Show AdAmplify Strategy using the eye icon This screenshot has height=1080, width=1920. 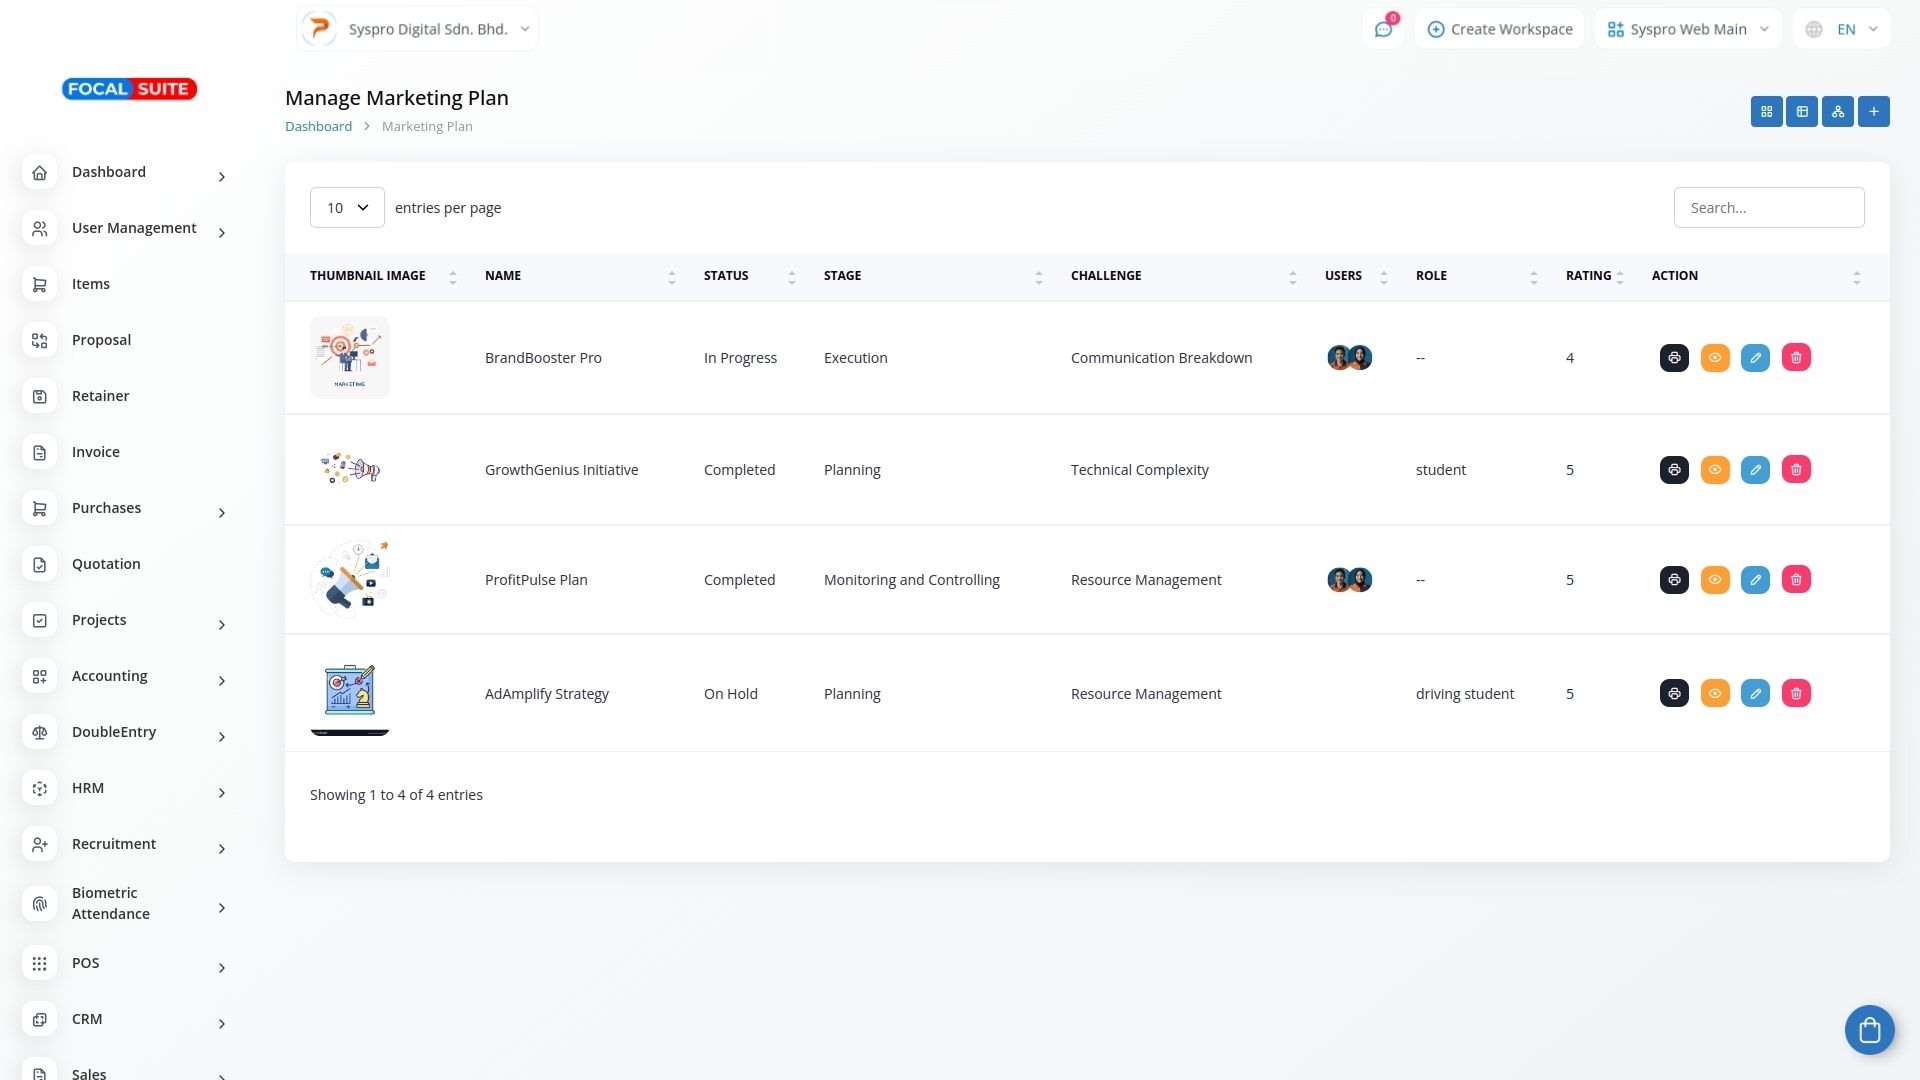coord(1715,694)
